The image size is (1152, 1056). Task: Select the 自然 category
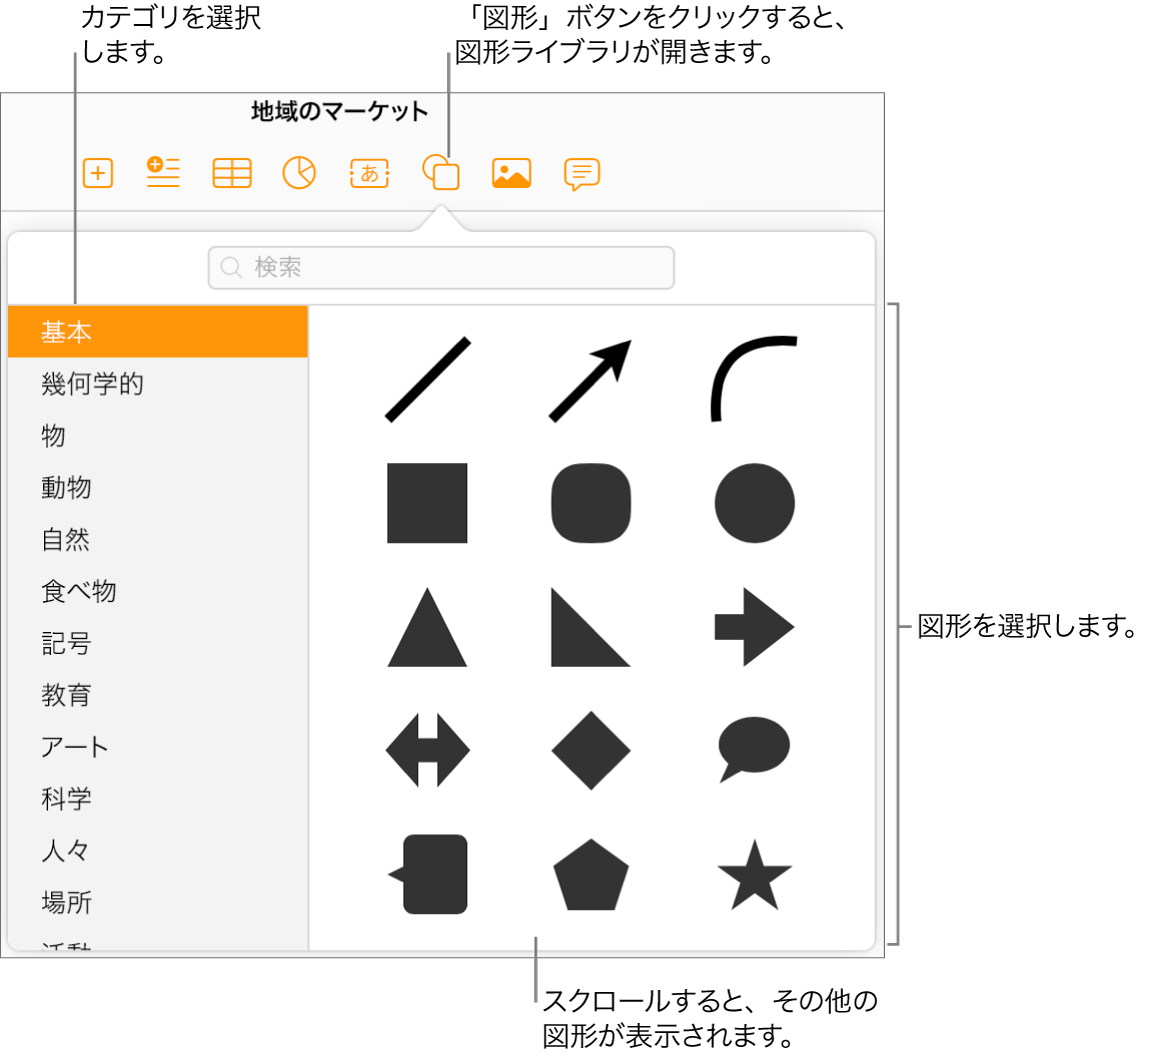(157, 539)
